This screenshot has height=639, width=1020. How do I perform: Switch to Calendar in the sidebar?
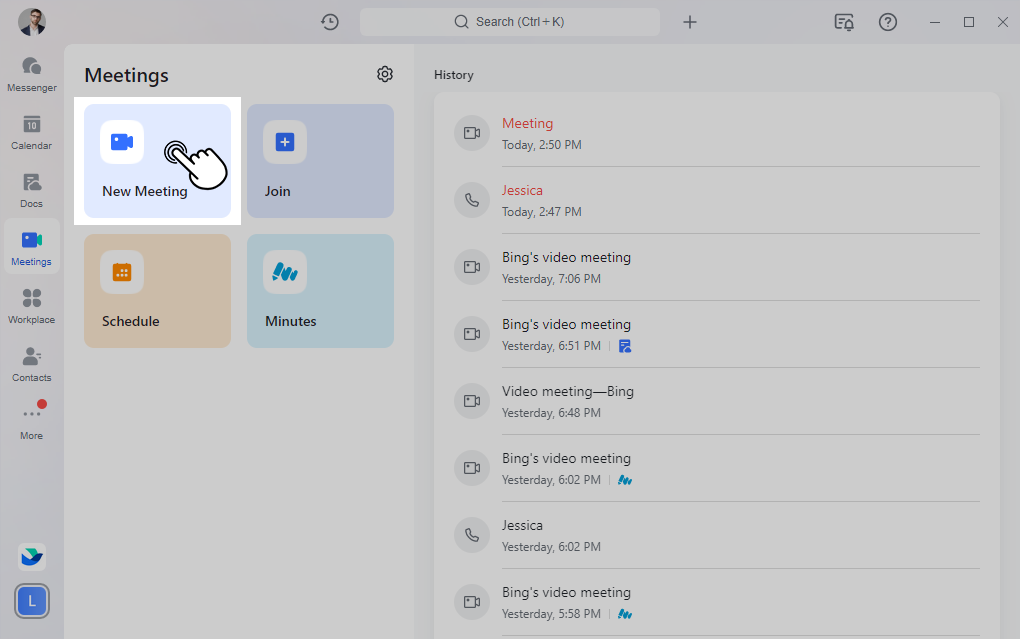(x=32, y=132)
